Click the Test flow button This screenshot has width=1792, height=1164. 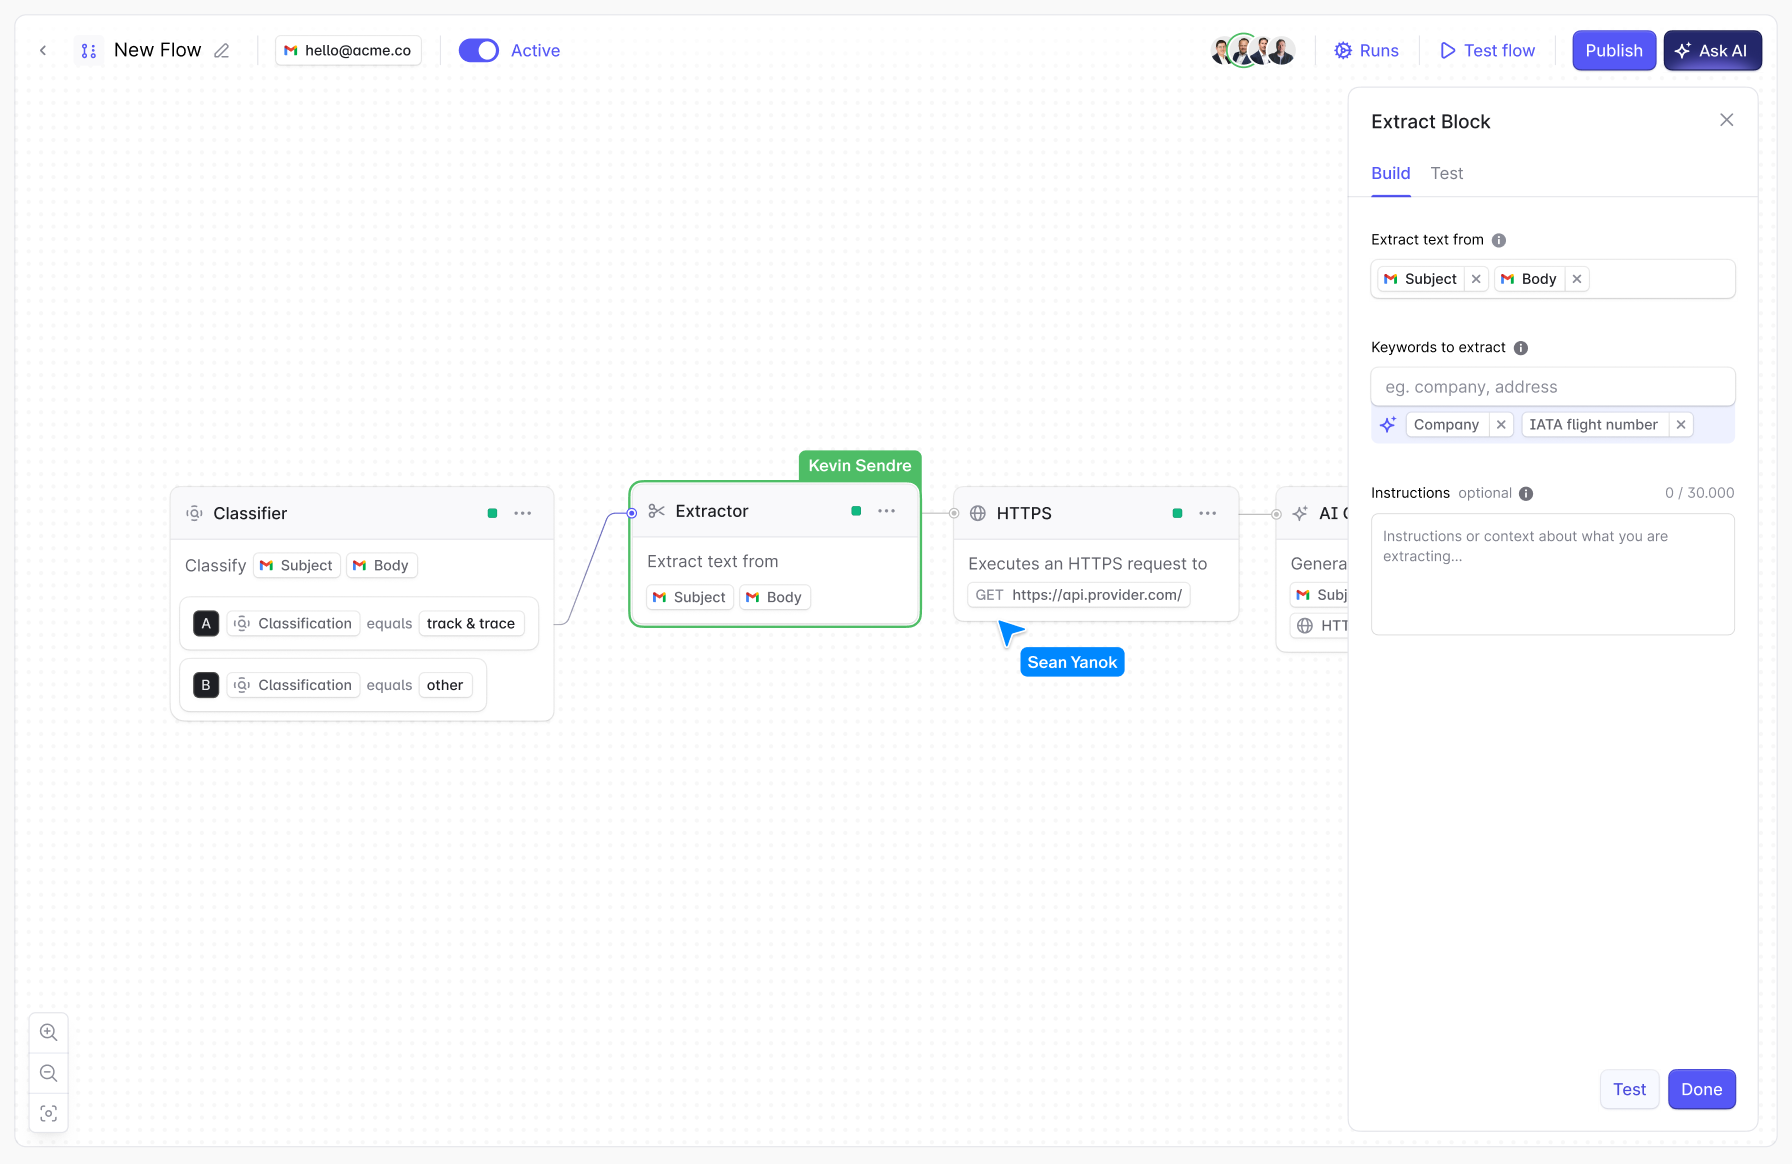click(1487, 50)
